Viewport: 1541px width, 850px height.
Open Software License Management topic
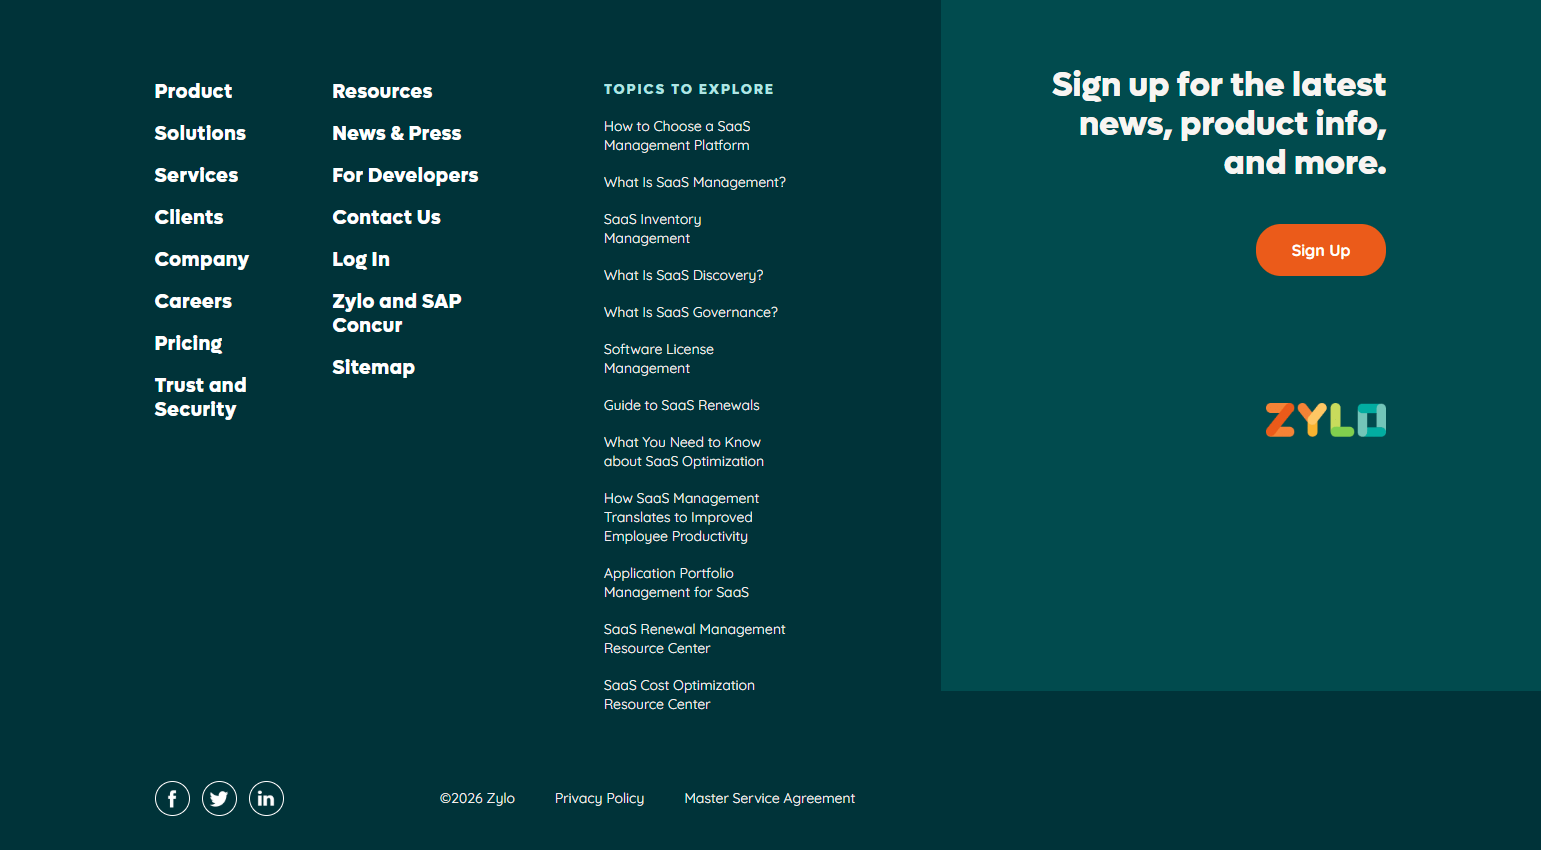click(x=658, y=358)
